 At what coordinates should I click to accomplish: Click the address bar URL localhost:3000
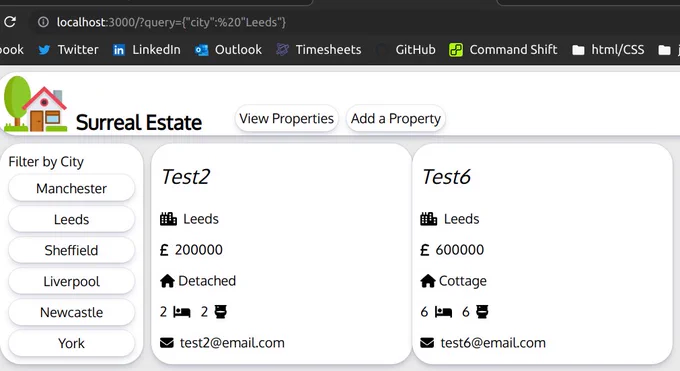[171, 22]
